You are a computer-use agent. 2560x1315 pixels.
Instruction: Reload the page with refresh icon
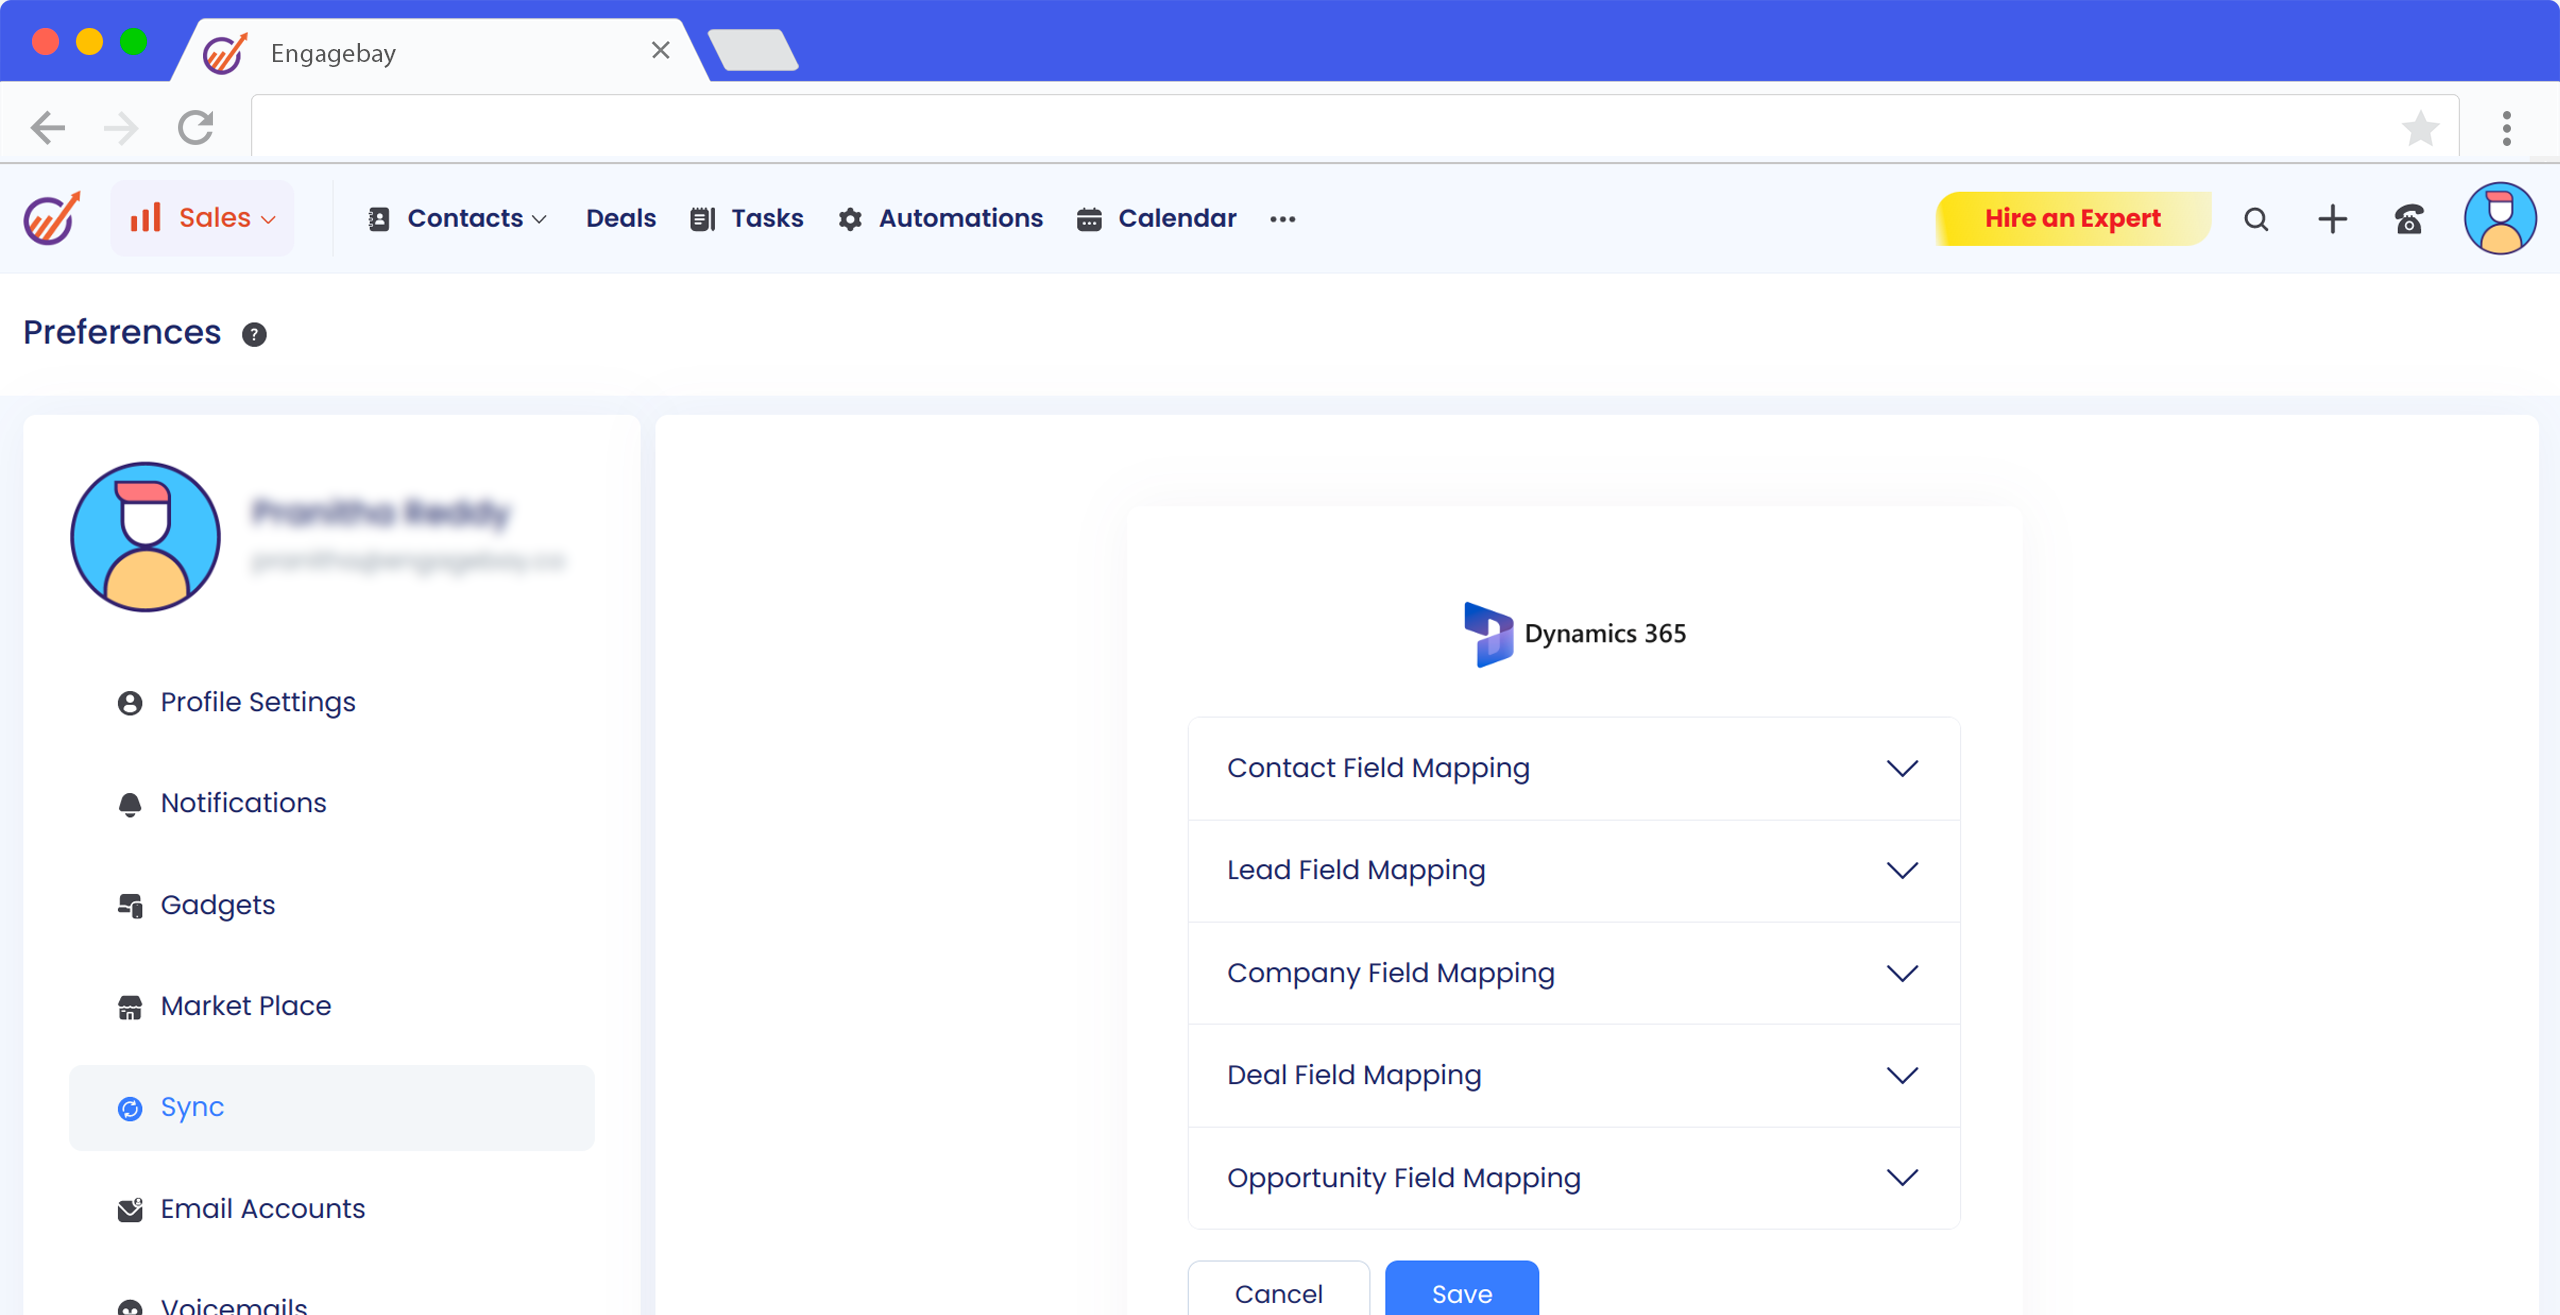coord(196,128)
